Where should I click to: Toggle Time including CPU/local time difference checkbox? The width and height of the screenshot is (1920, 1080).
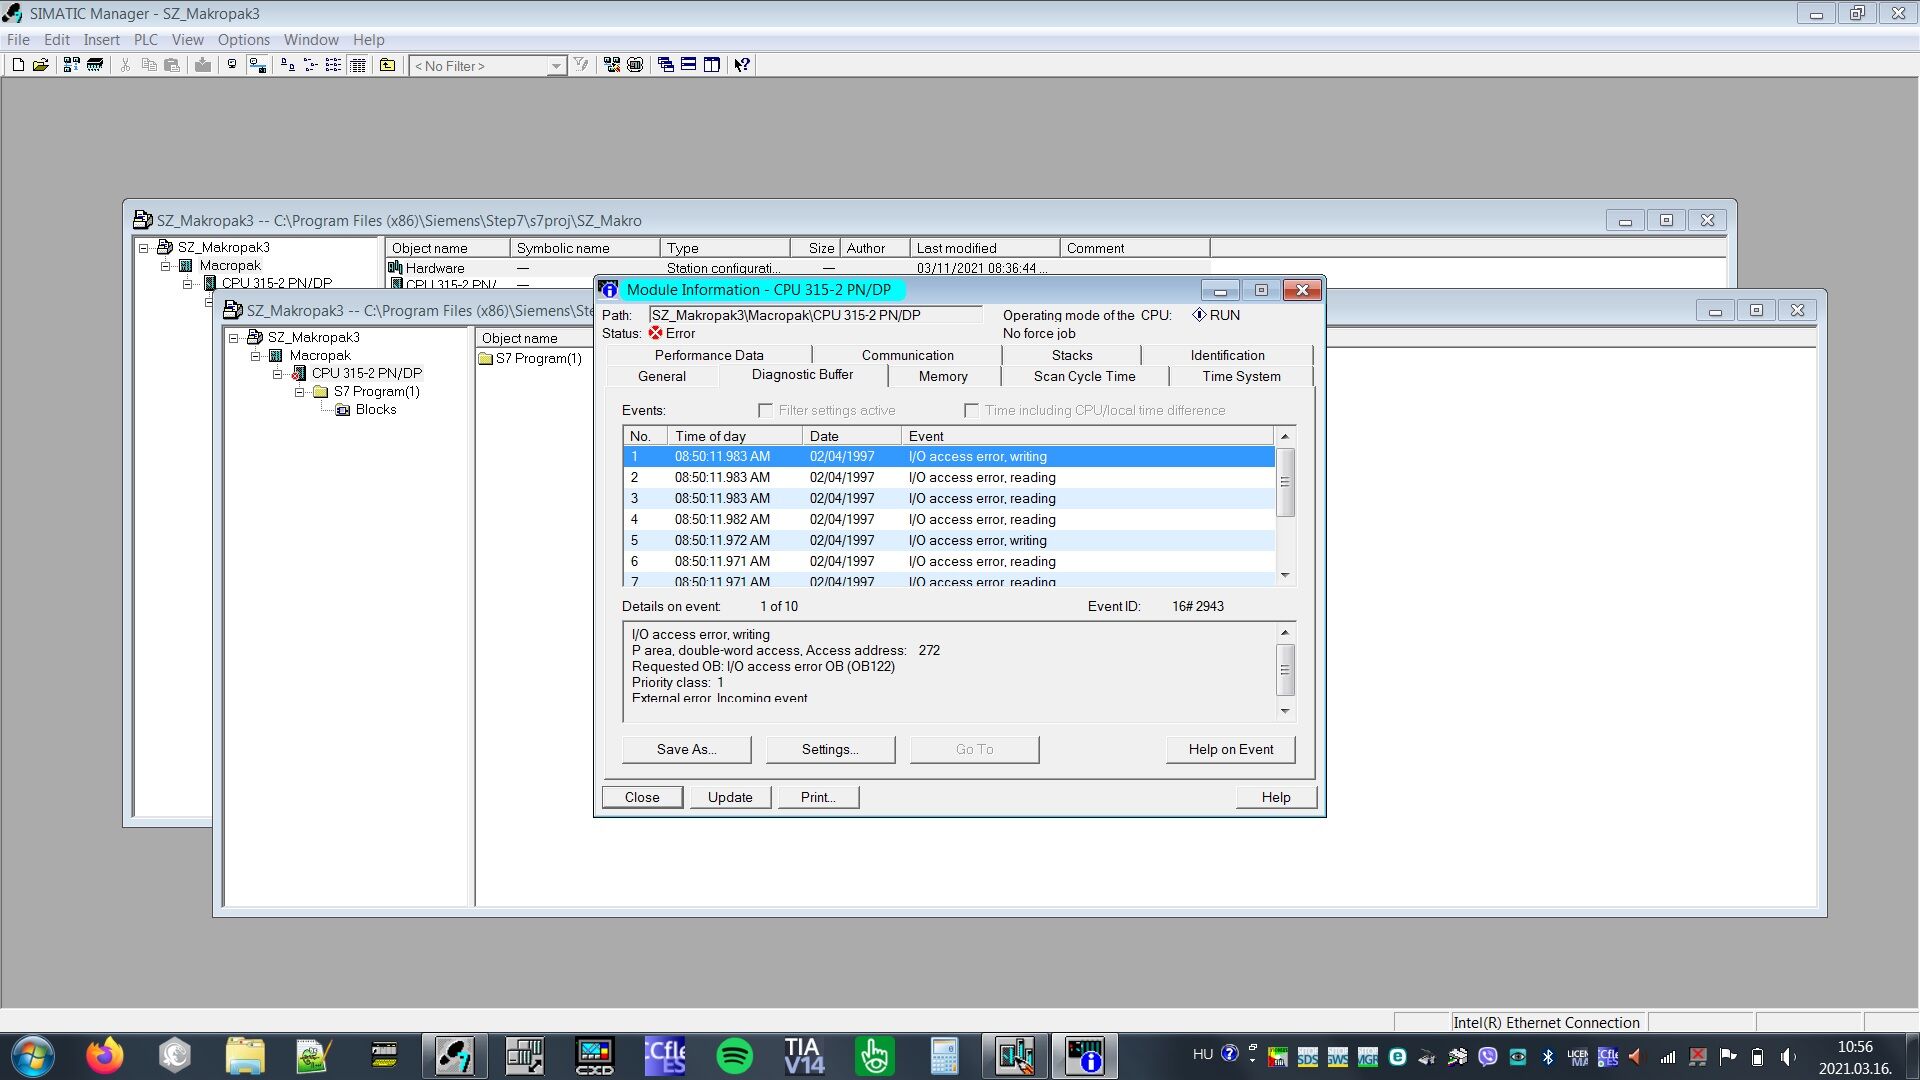[971, 410]
